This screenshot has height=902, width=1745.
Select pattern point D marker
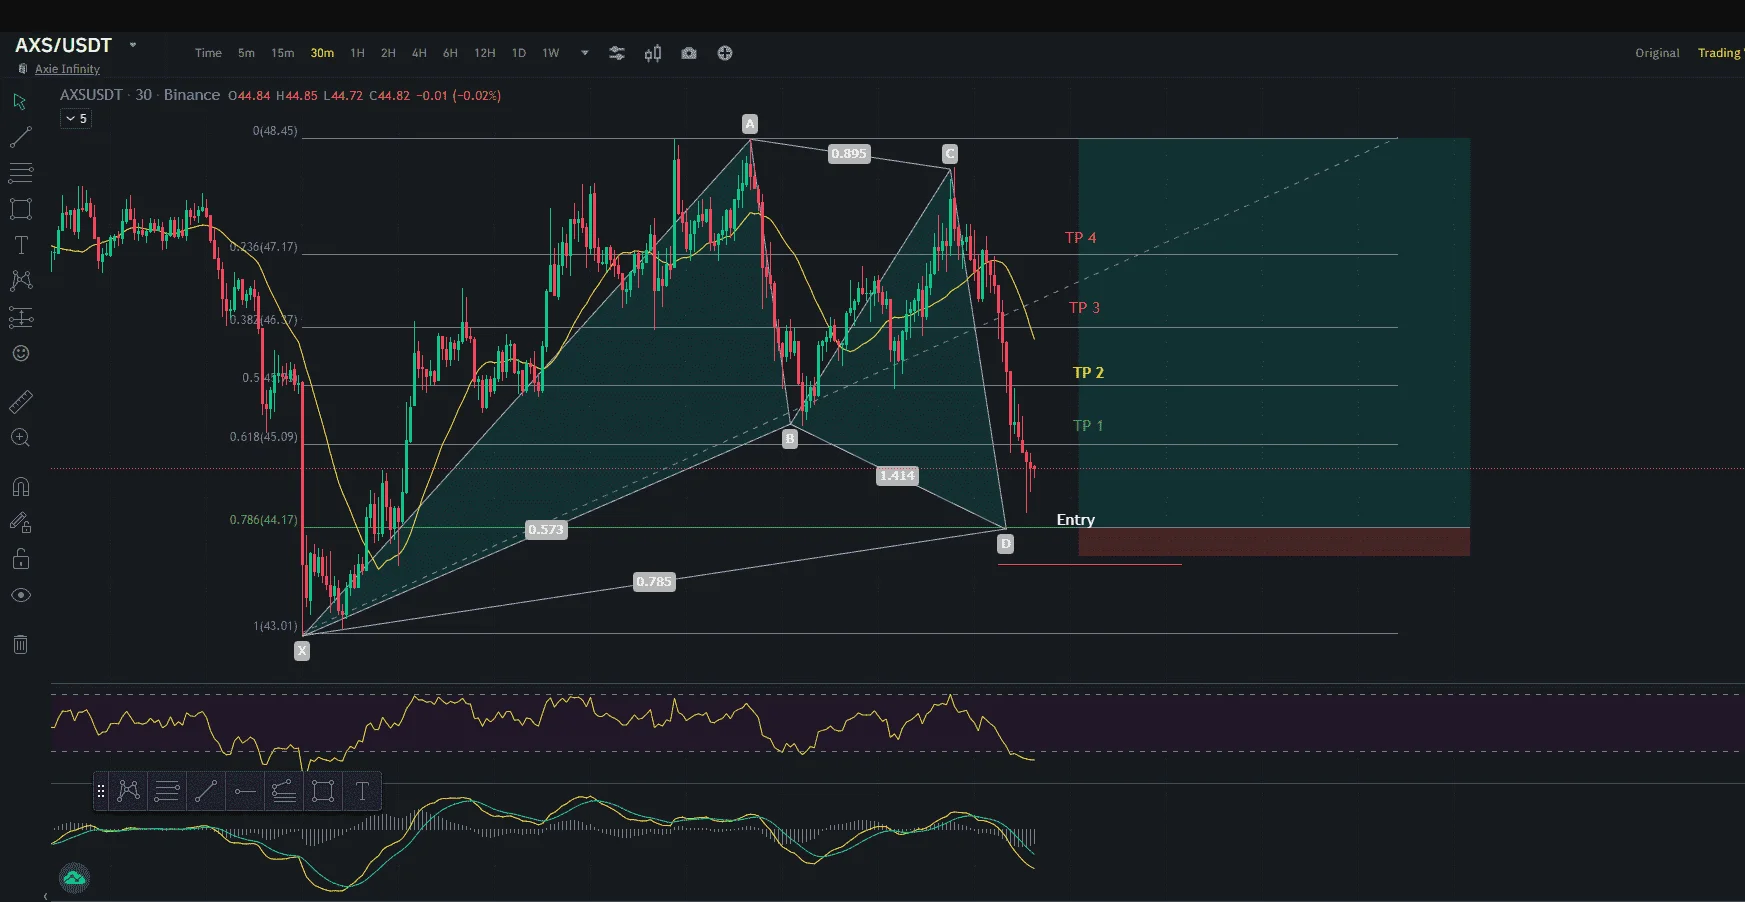tap(1006, 544)
